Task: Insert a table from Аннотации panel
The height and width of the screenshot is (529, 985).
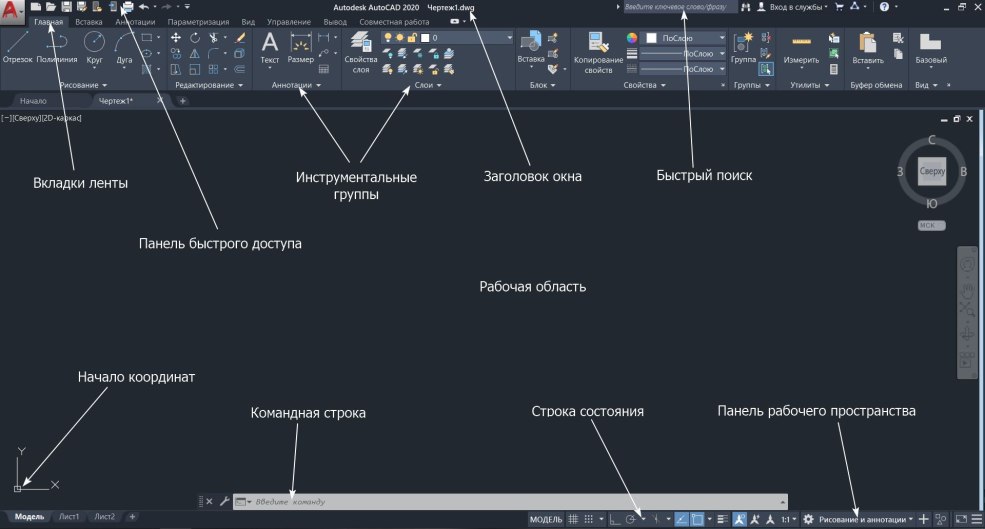Action: [x=324, y=69]
